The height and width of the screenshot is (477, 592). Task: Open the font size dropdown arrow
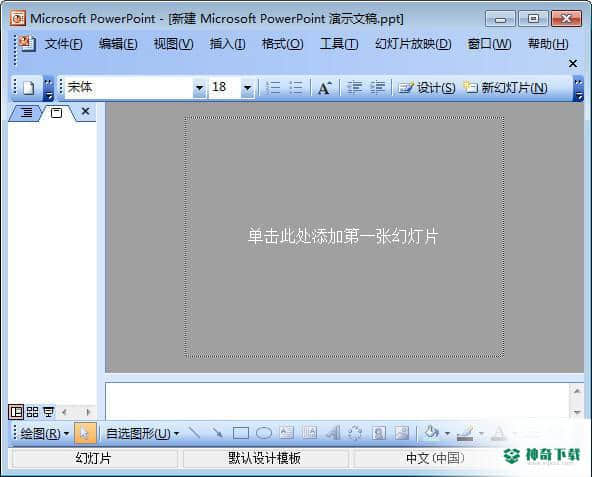[x=247, y=88]
